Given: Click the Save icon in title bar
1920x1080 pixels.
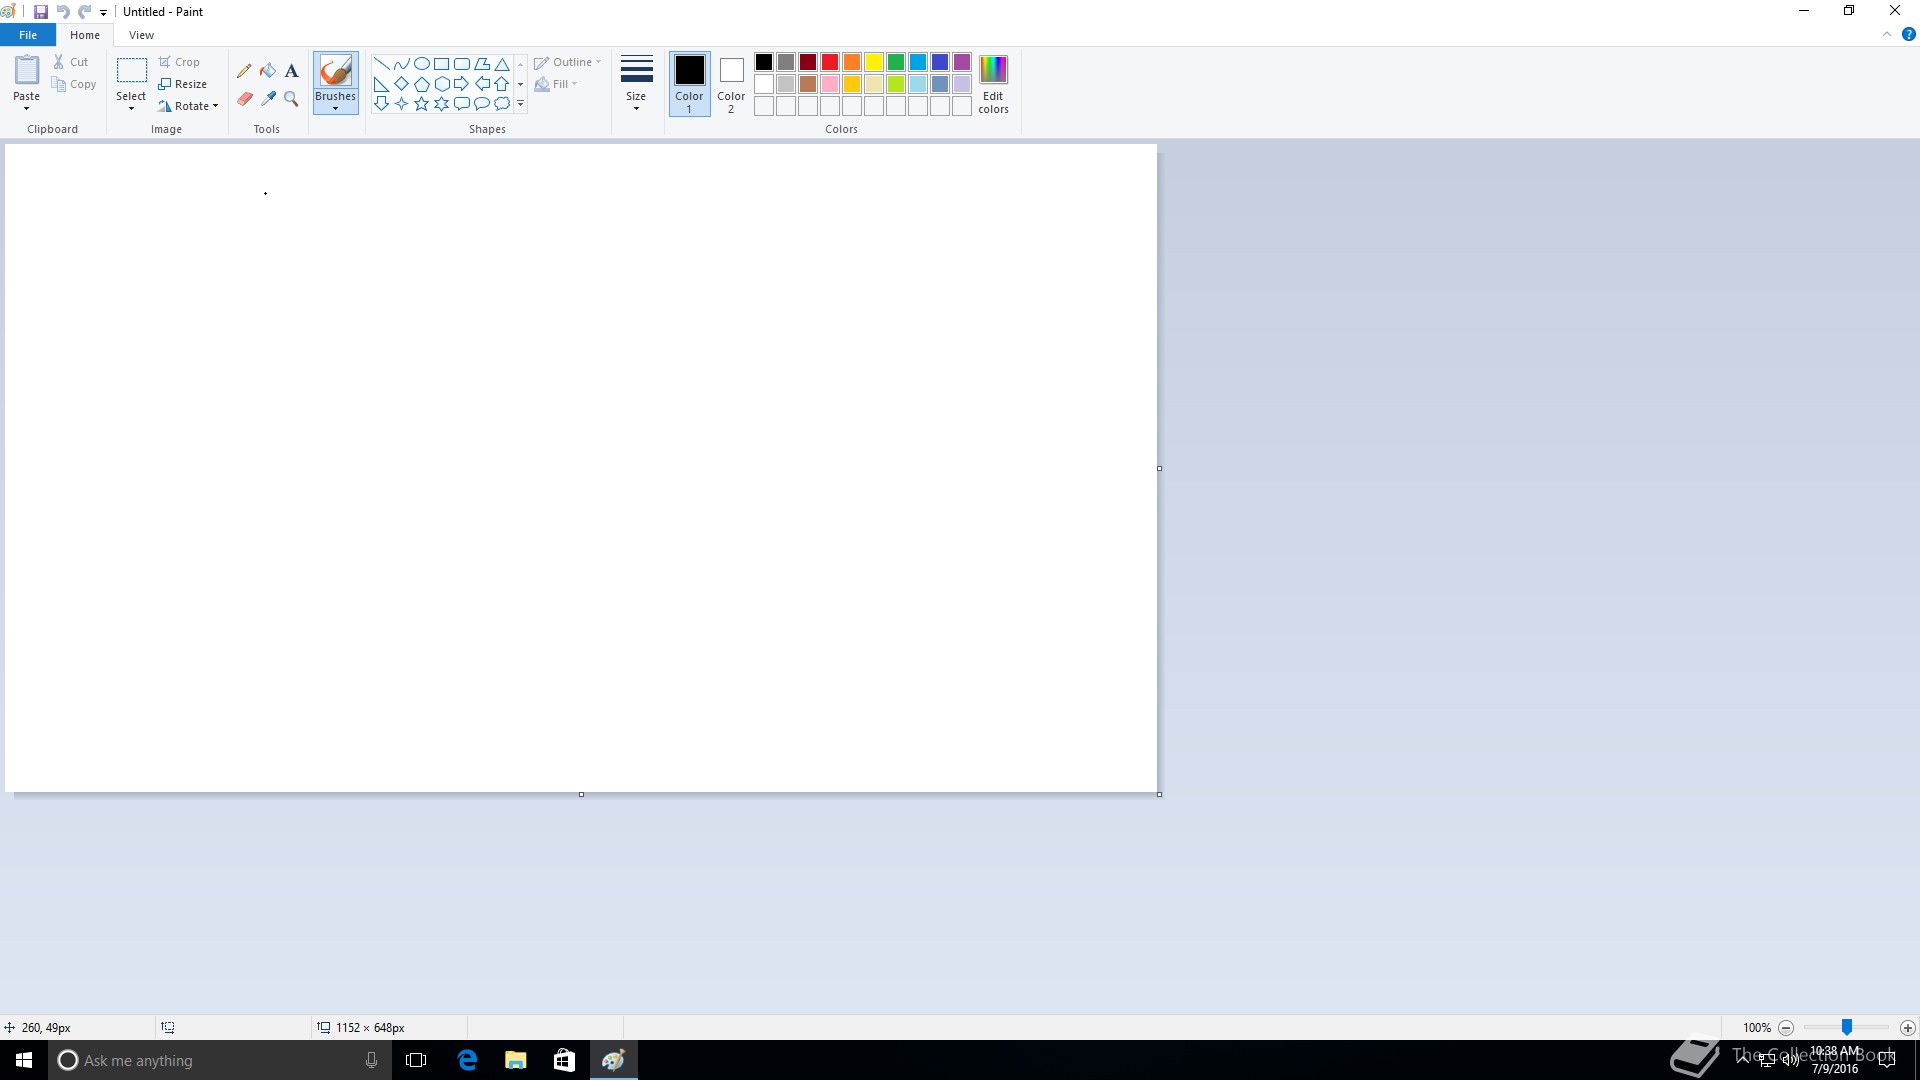Looking at the screenshot, I should [41, 12].
